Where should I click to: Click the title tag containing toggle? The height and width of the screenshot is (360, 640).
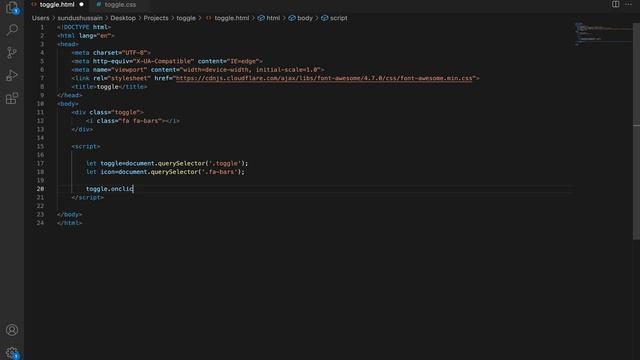(x=109, y=87)
